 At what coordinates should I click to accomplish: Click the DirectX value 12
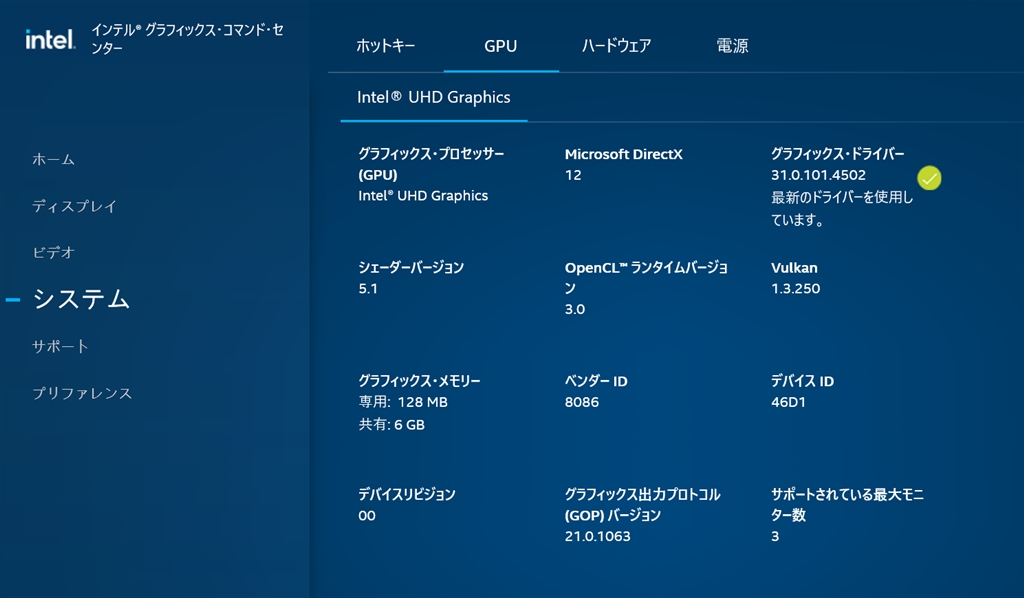click(x=573, y=175)
